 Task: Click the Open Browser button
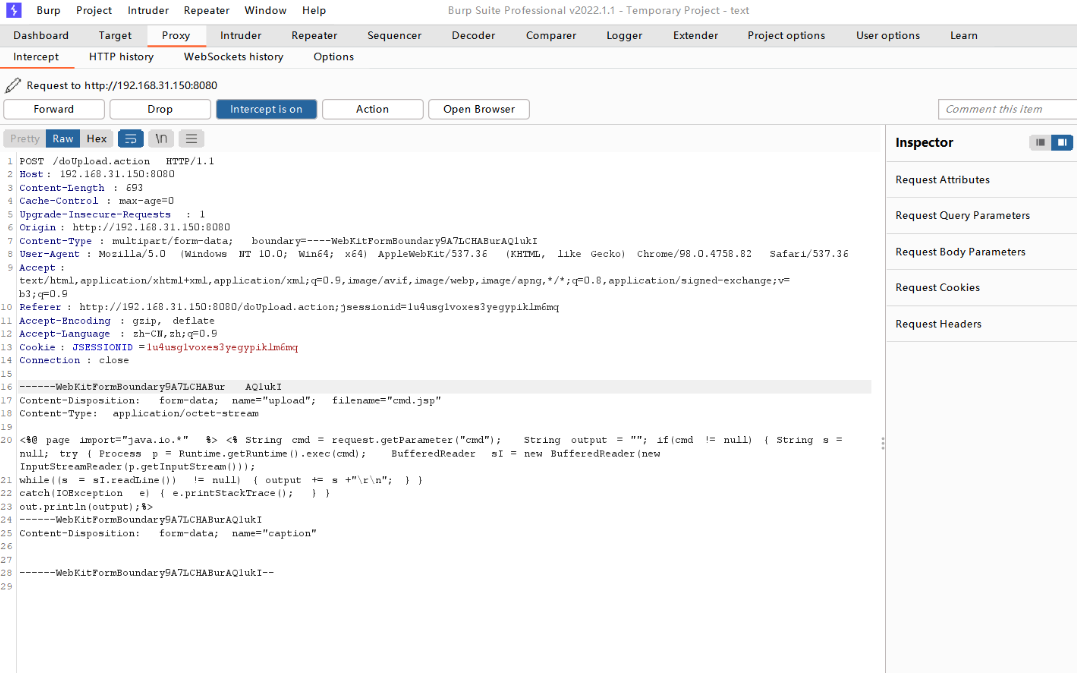tap(479, 109)
